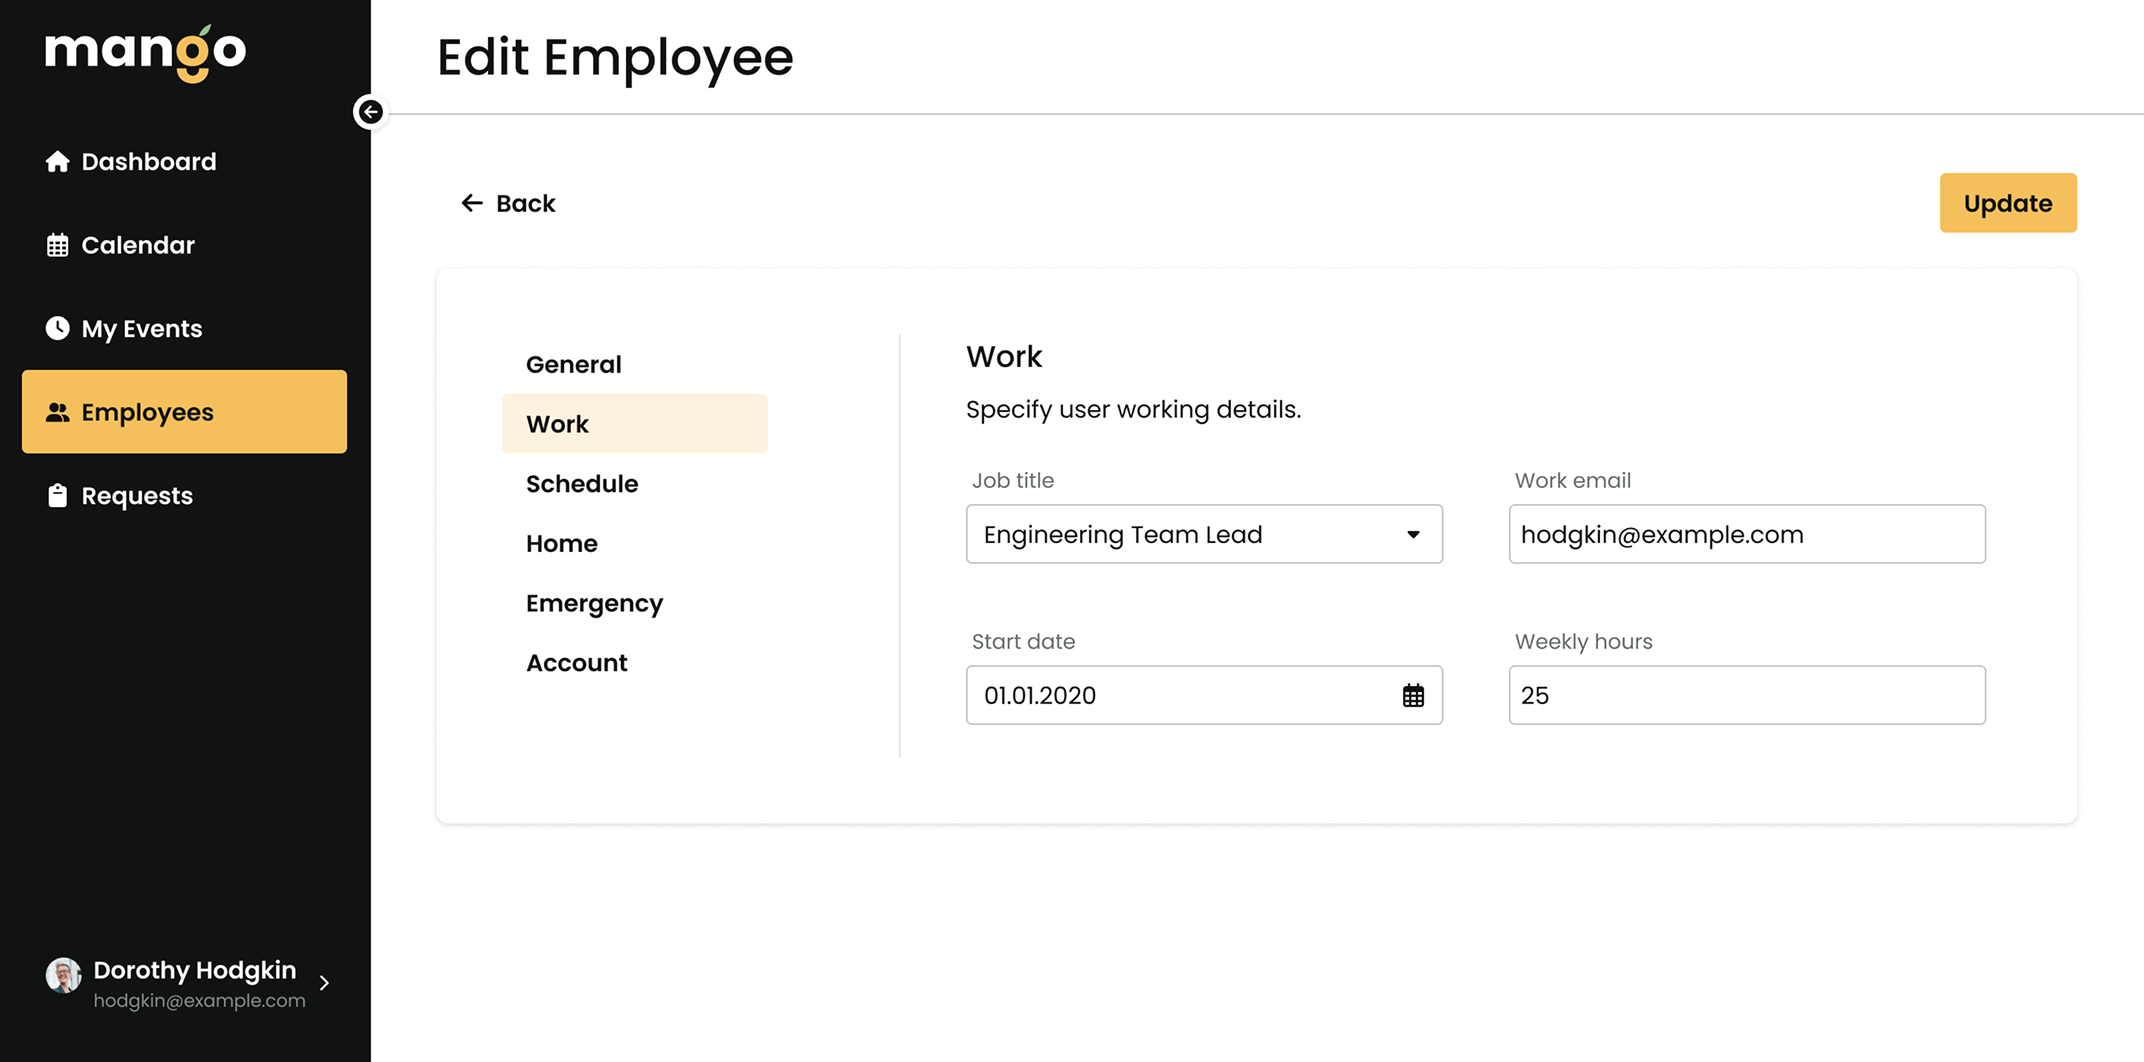This screenshot has width=2144, height=1062.
Task: Click the Weekly hours input field
Action: click(x=1746, y=695)
